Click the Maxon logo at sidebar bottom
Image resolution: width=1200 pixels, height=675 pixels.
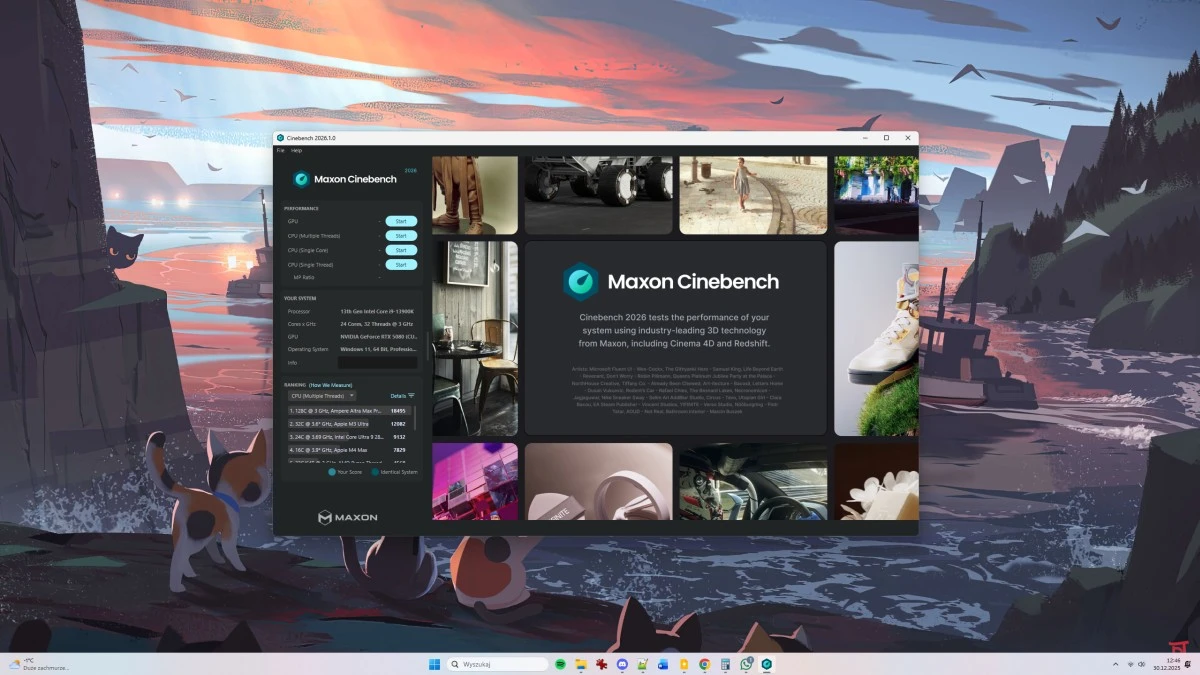pyautogui.click(x=347, y=517)
